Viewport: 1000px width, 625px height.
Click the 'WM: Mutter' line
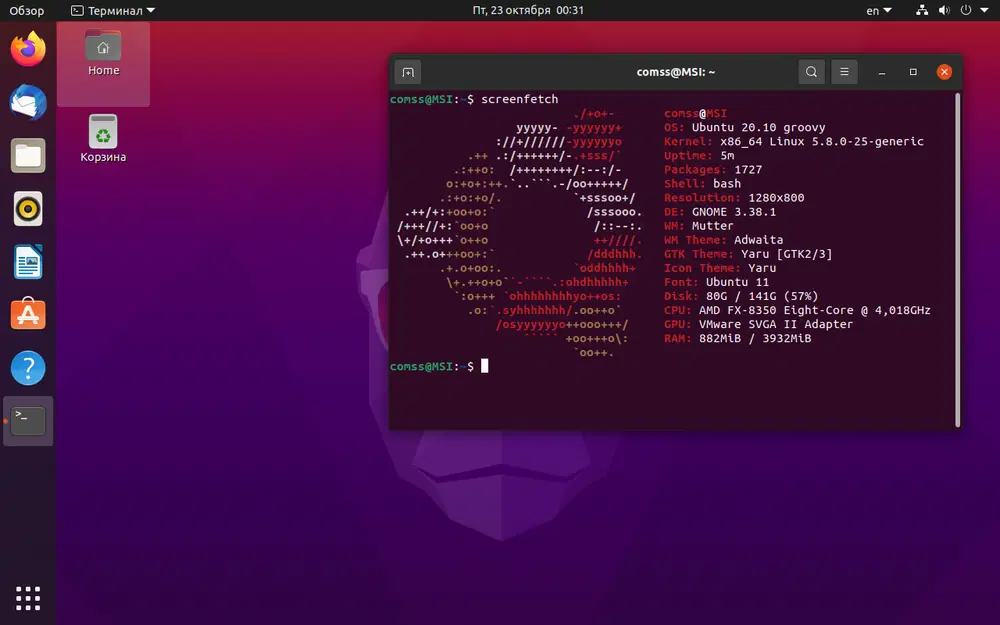pyautogui.click(x=699, y=226)
